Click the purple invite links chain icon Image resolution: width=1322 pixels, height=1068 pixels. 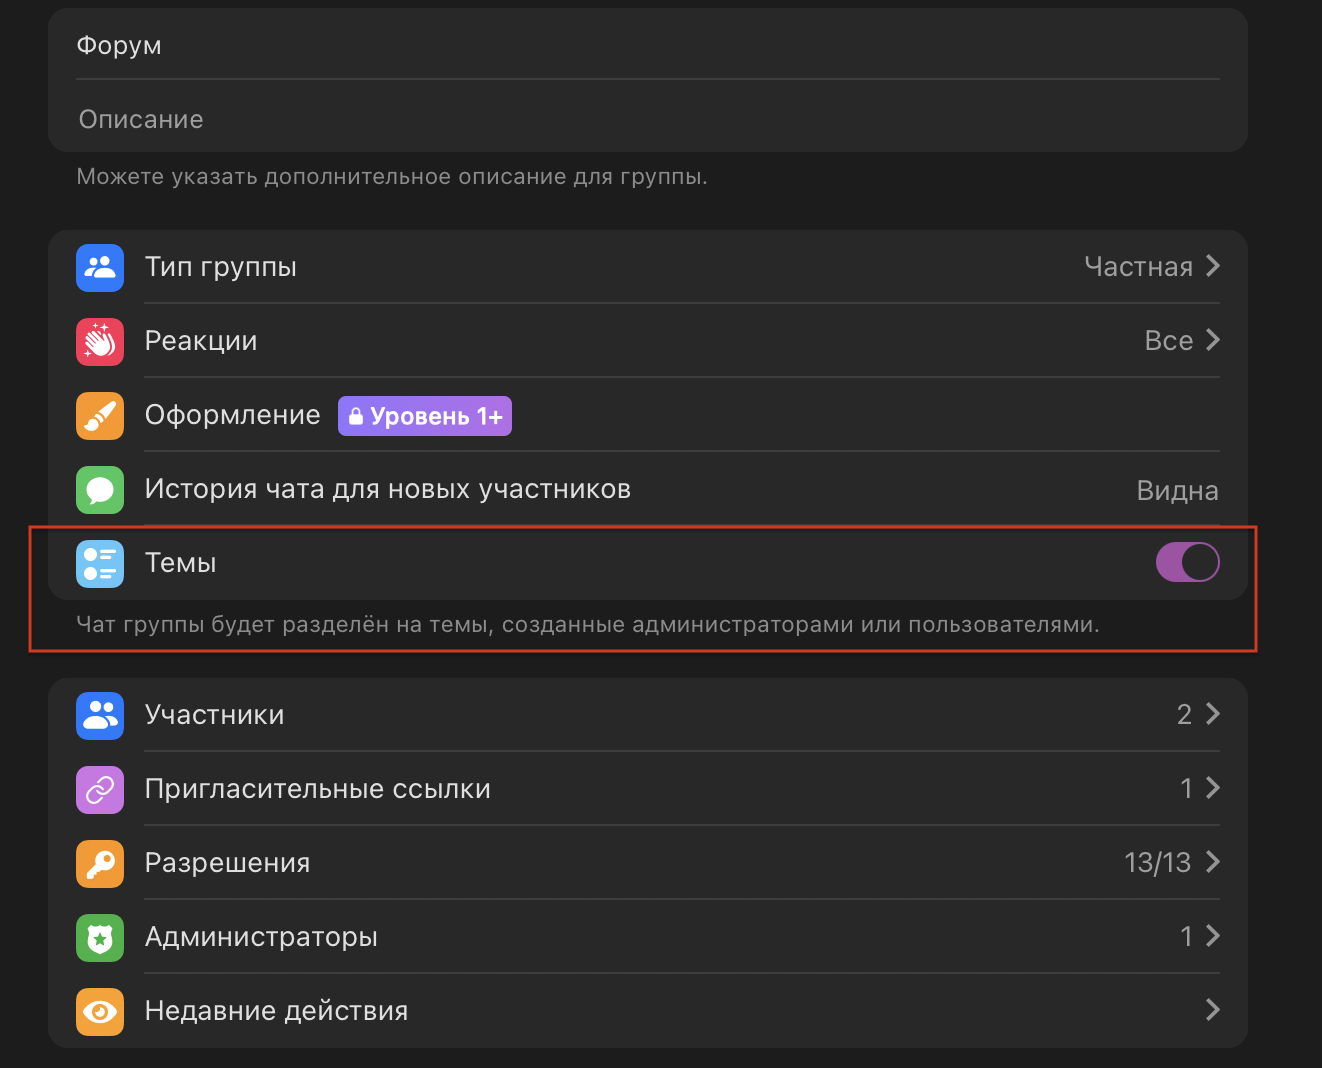click(x=100, y=789)
